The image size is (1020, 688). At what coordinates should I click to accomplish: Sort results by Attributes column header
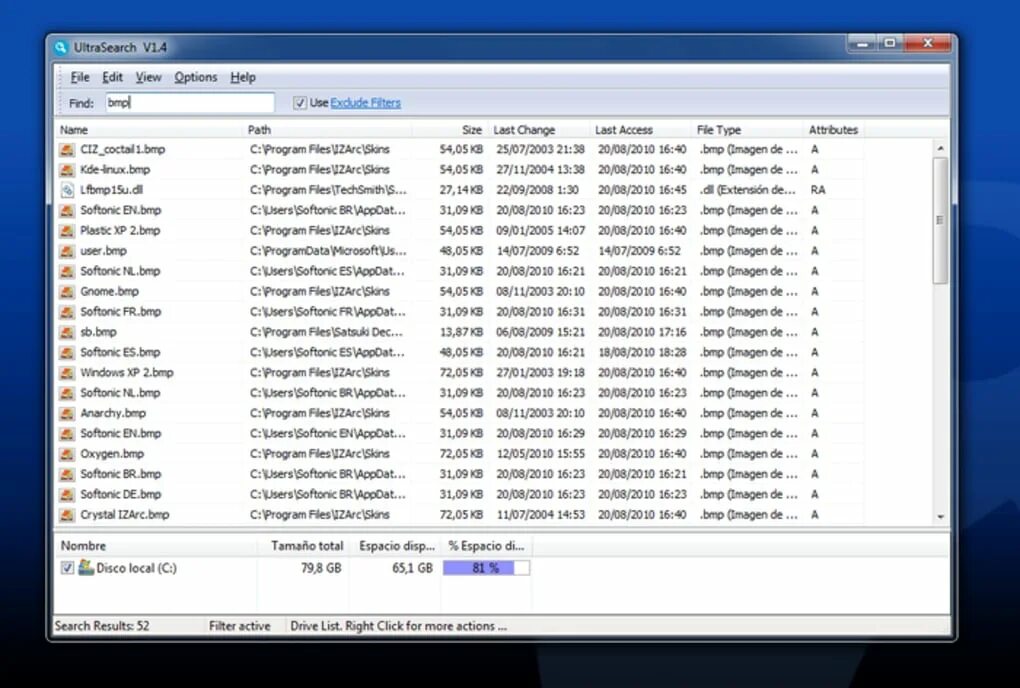tap(834, 129)
